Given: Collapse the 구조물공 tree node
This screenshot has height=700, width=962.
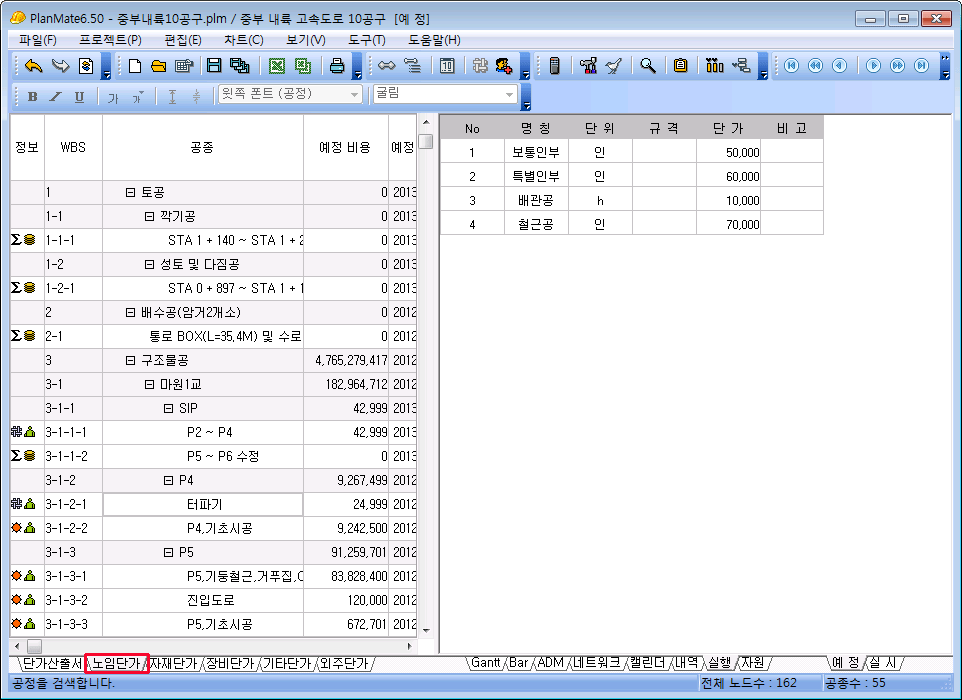Looking at the screenshot, I should point(130,360).
